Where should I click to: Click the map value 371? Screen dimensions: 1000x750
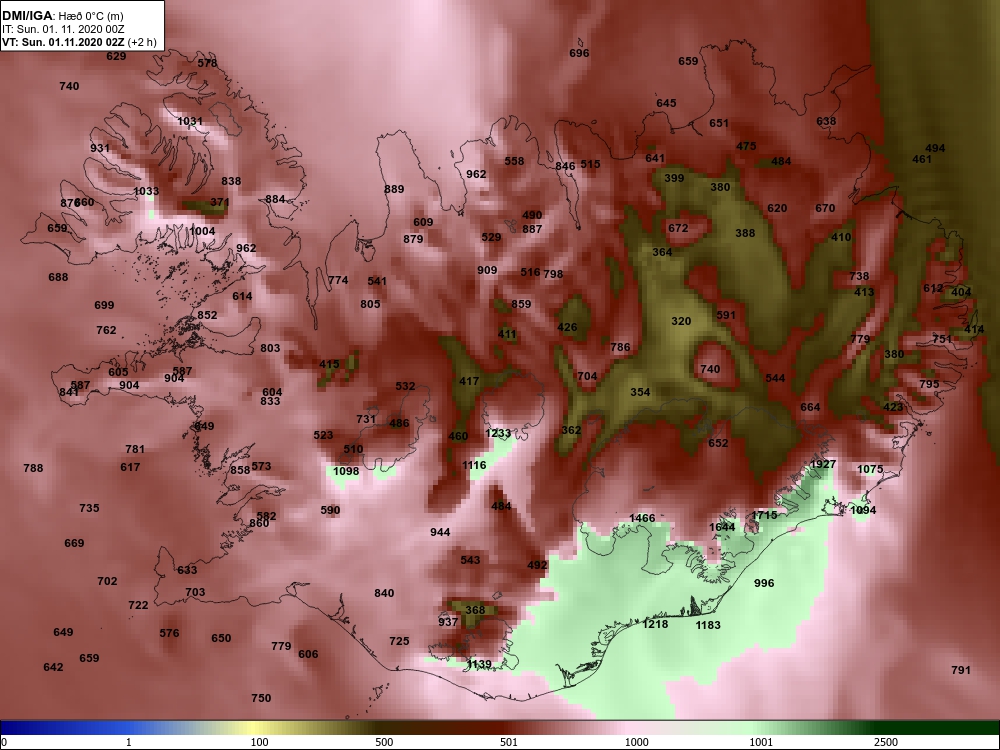pos(220,202)
